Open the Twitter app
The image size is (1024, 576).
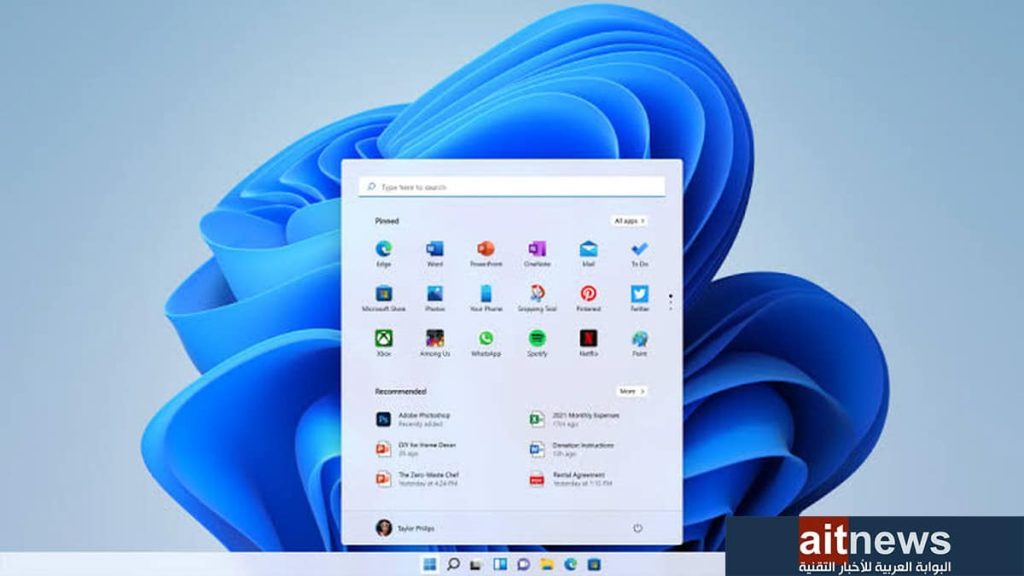point(639,298)
